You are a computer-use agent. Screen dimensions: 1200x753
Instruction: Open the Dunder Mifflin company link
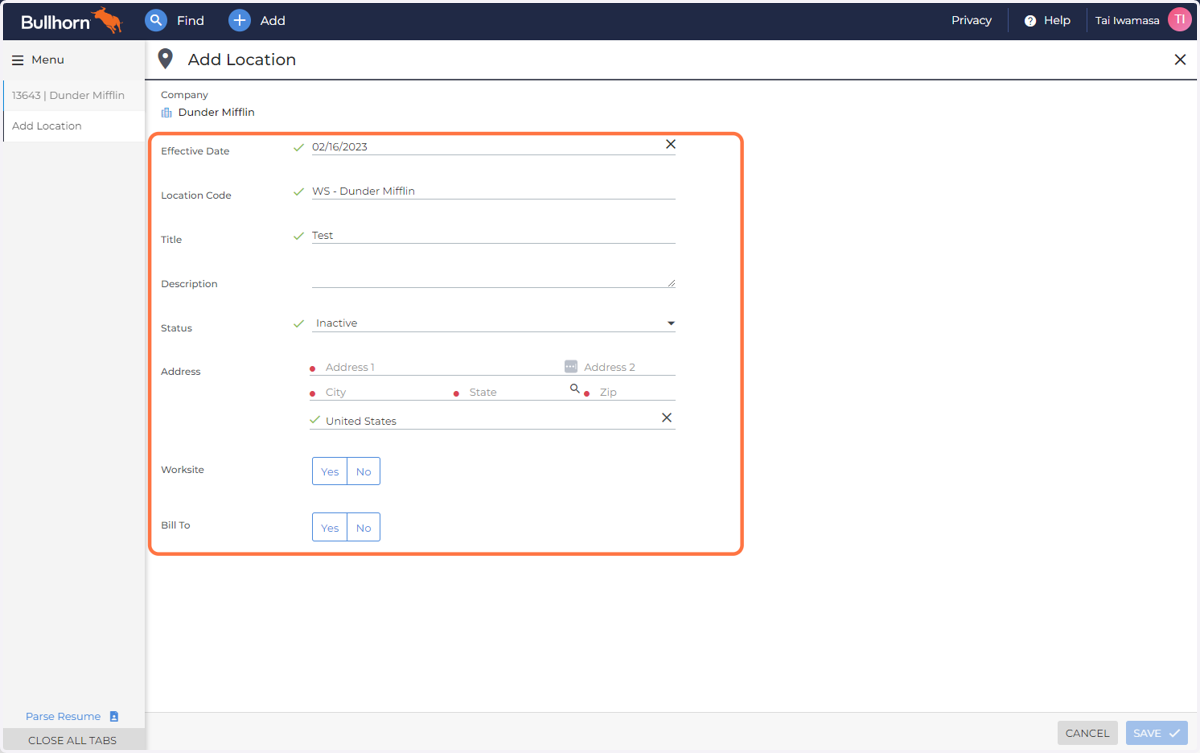pyautogui.click(x=216, y=112)
